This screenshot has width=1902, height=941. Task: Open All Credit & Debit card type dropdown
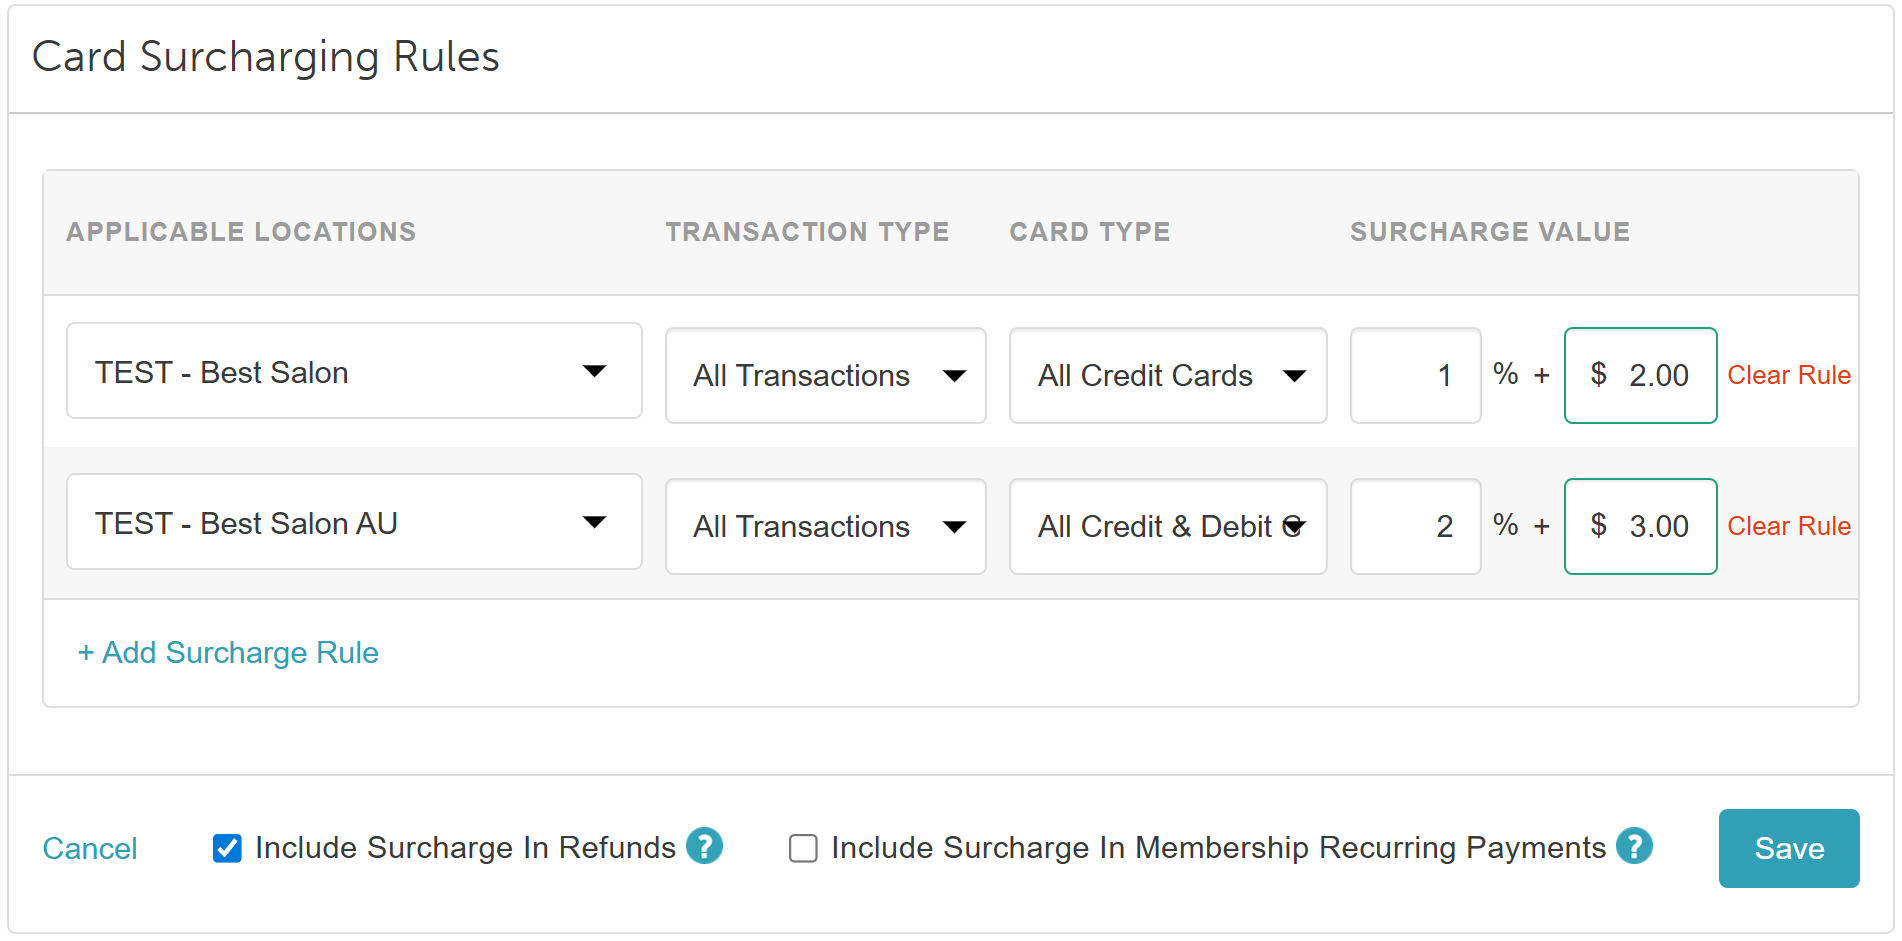click(1168, 526)
